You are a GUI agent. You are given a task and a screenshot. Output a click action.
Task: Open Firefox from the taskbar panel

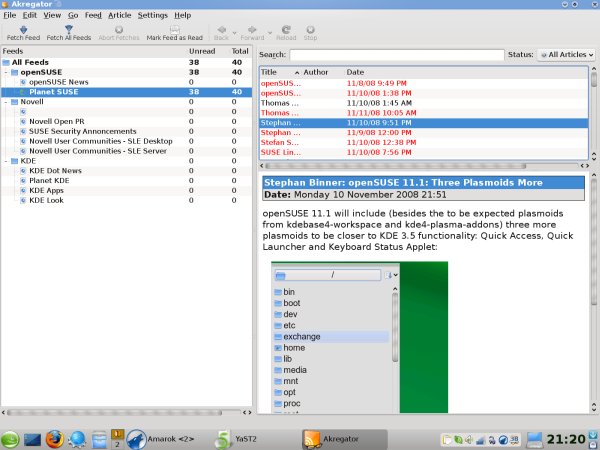(x=54, y=438)
